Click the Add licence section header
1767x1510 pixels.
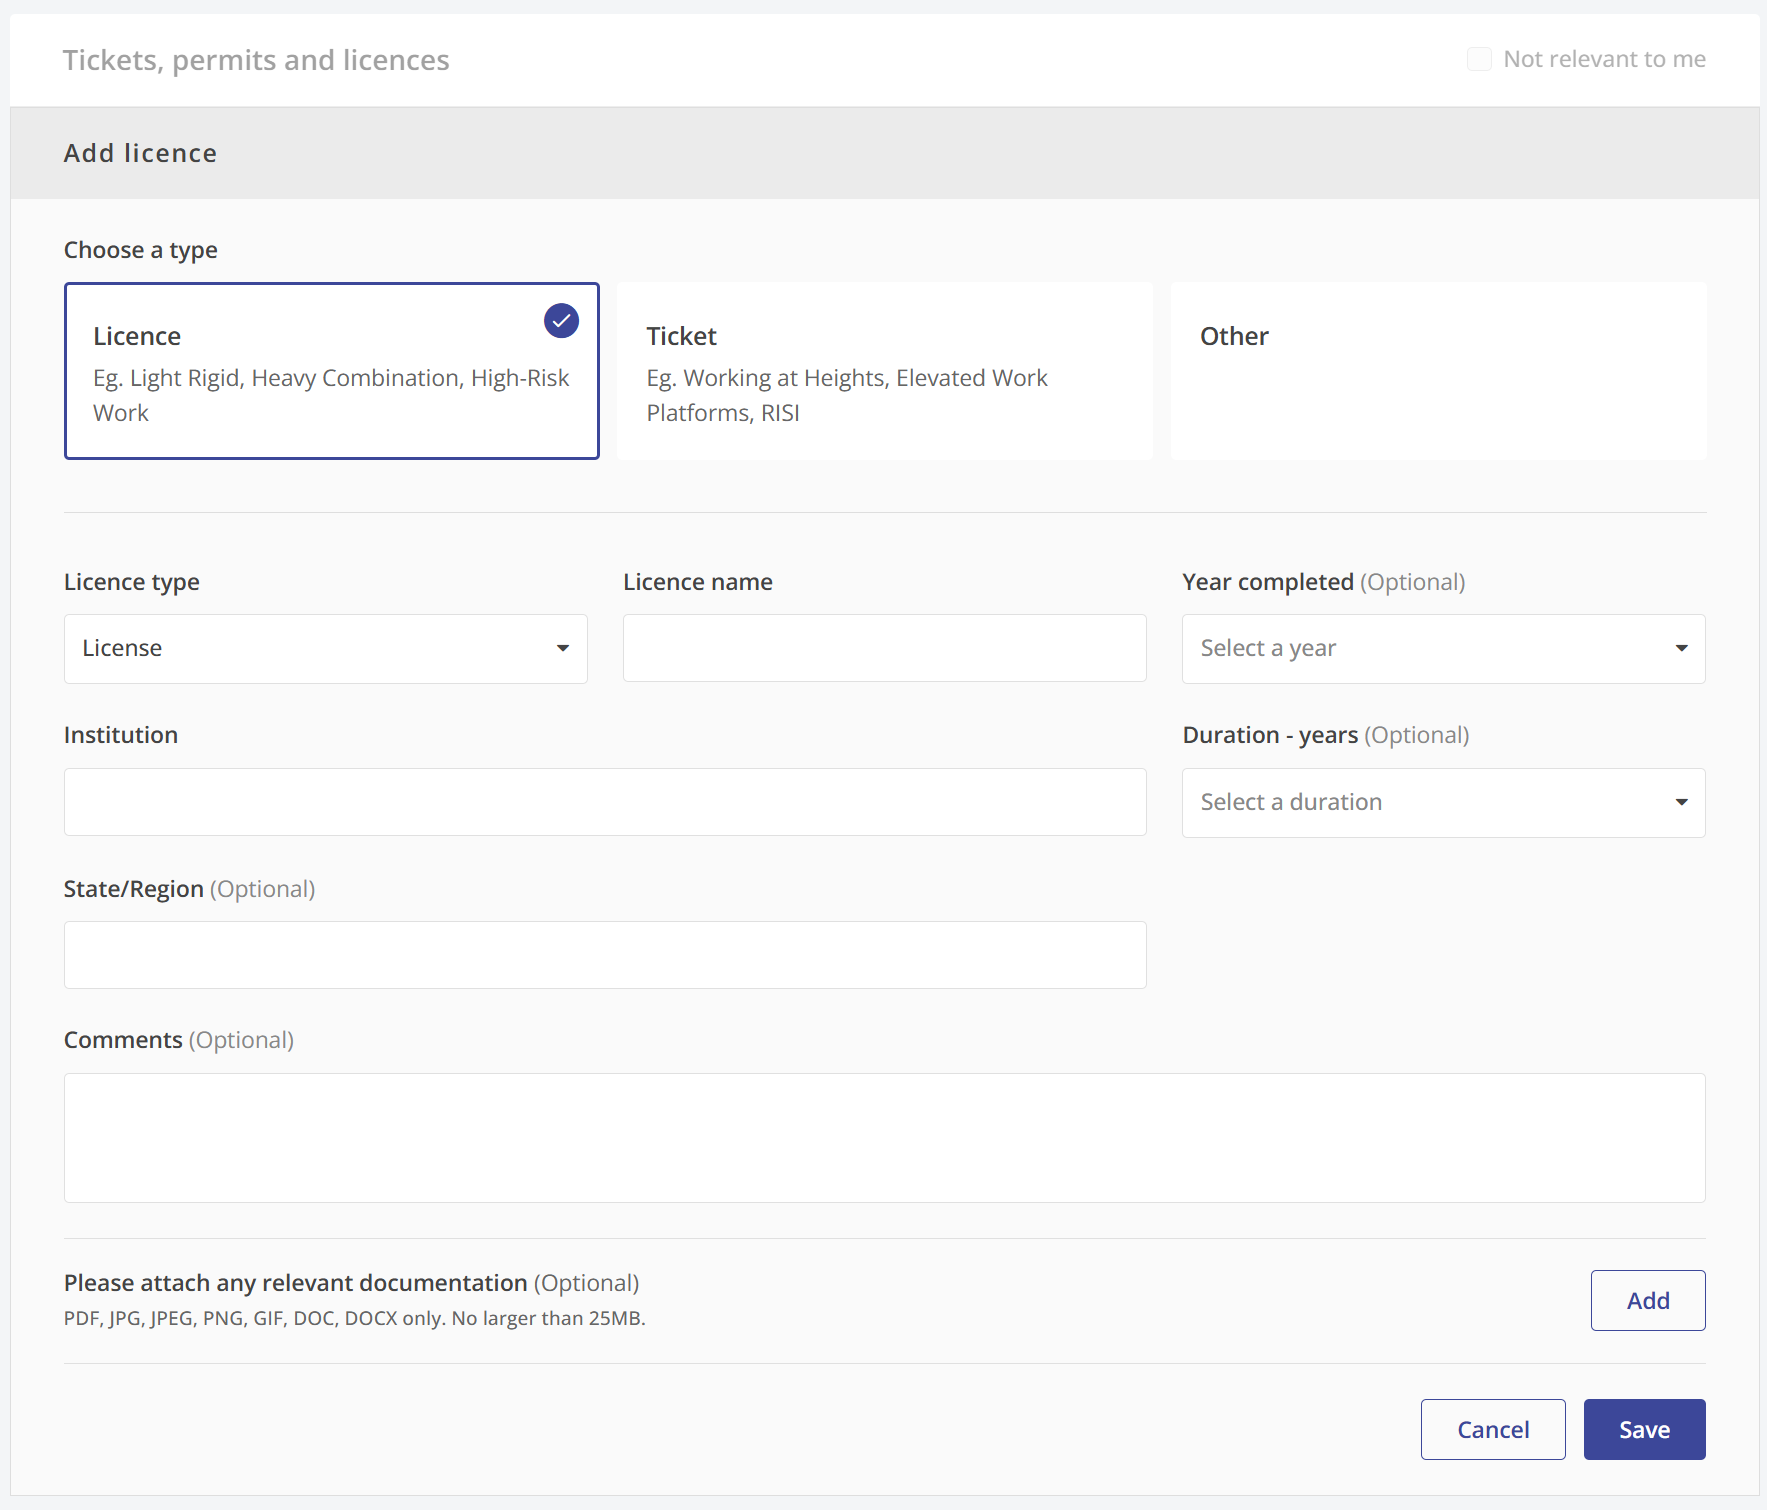tap(140, 153)
